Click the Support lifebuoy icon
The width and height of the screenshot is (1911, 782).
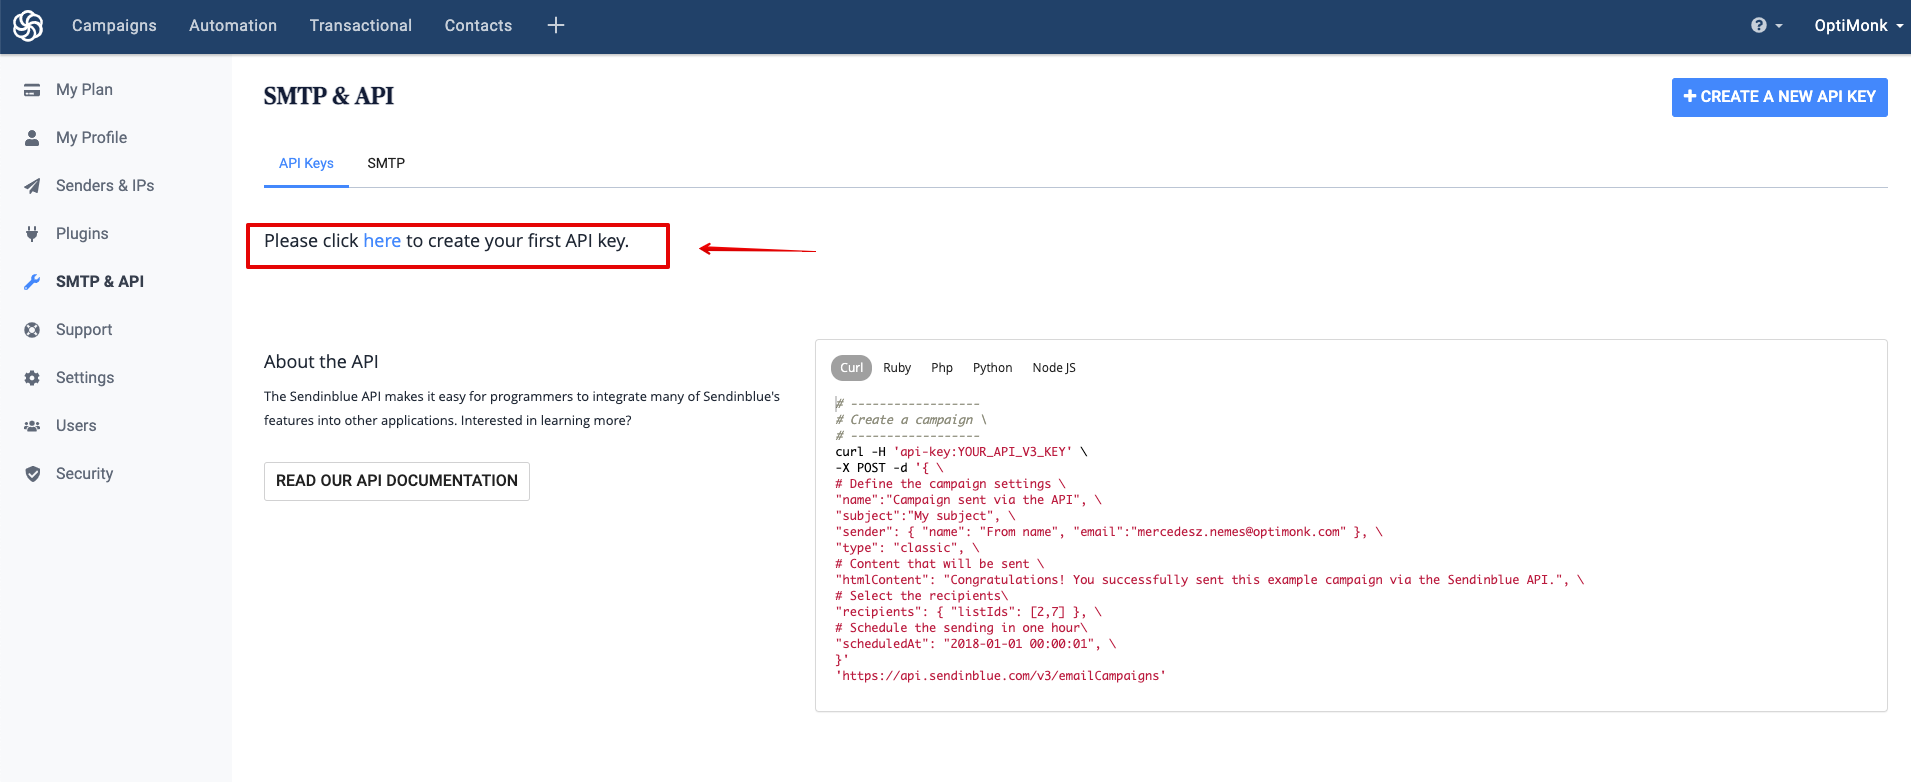[x=32, y=330]
